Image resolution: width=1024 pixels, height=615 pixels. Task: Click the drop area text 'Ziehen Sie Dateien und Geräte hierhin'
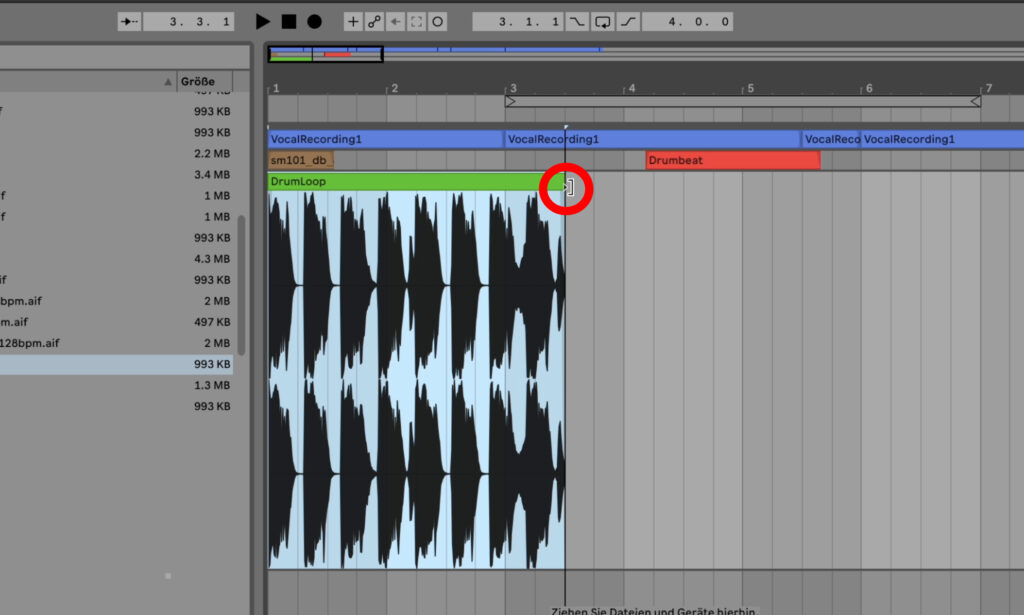tap(653, 611)
